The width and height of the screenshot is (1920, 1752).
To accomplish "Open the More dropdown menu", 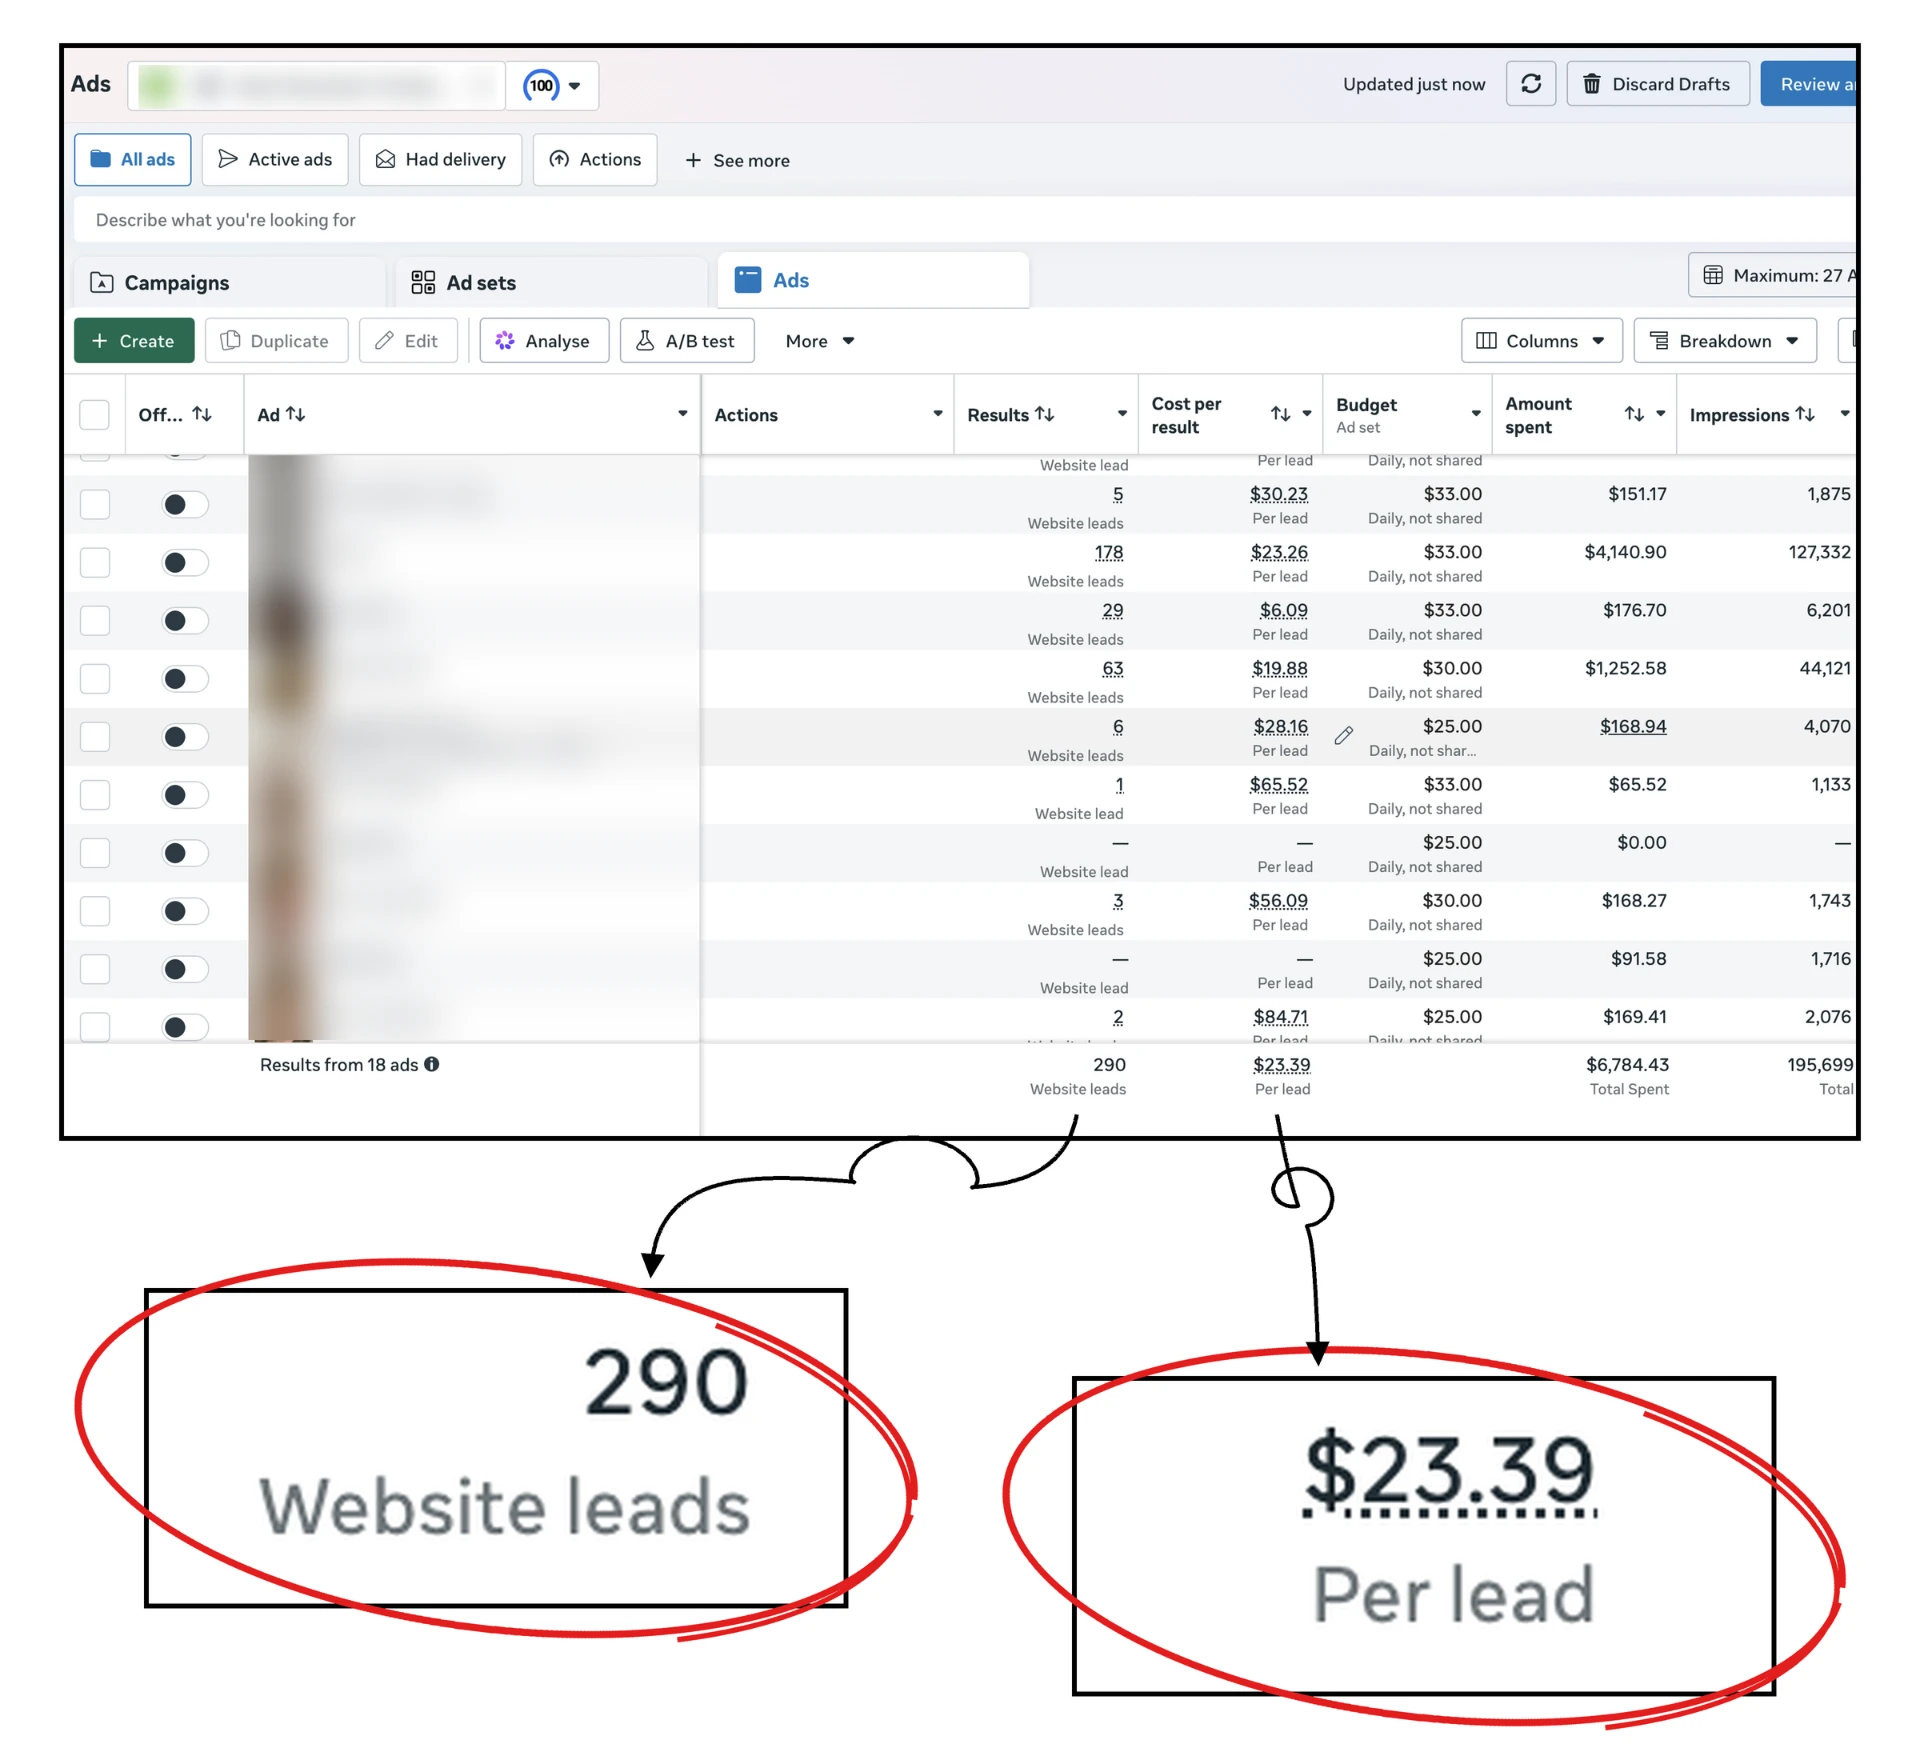I will click(819, 341).
